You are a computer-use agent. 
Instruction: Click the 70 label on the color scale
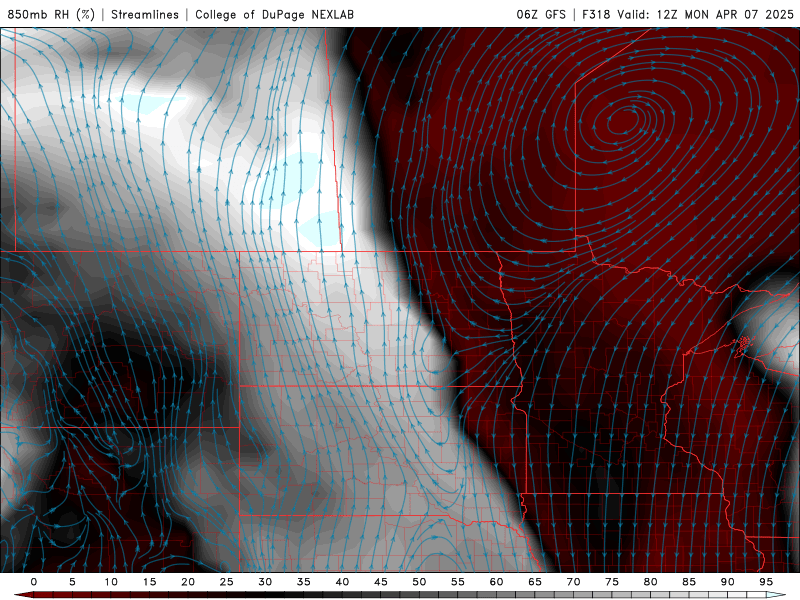pyautogui.click(x=573, y=582)
